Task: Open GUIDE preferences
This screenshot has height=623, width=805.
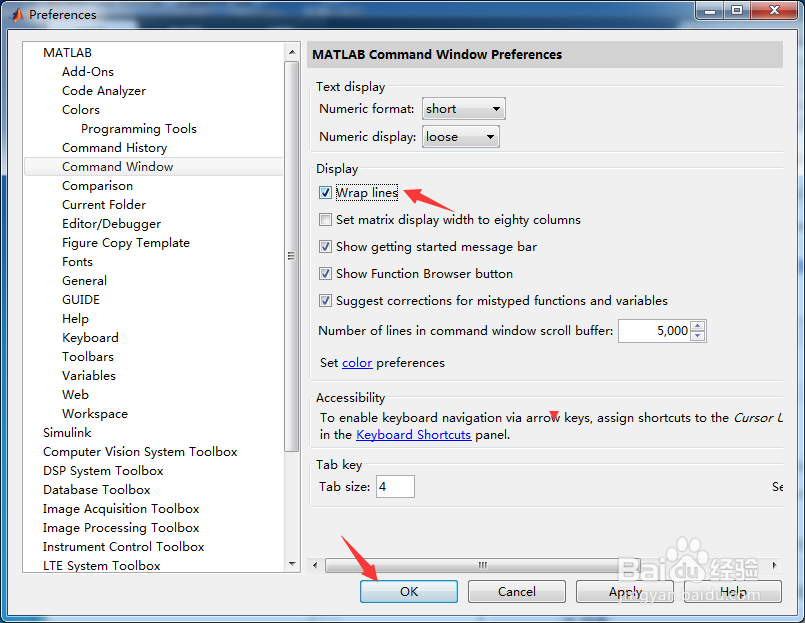Action: [81, 300]
